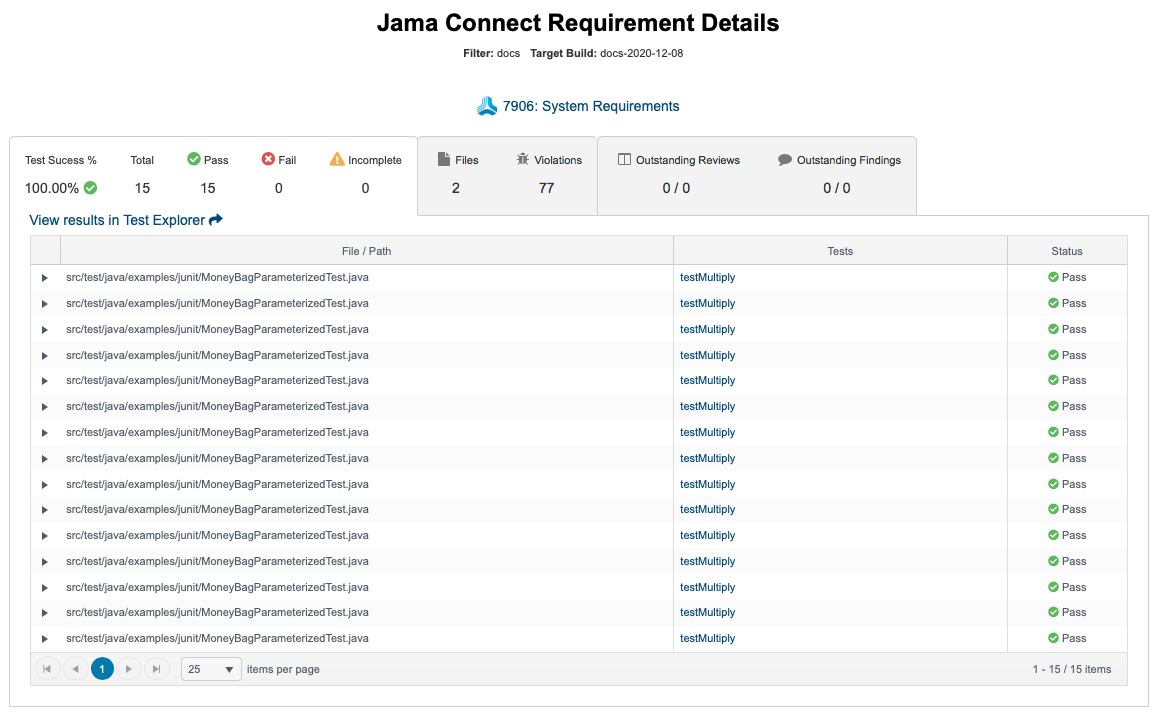This screenshot has height=717, width=1158.
Task: Click the Pass icon in last row
Action: coord(1053,638)
